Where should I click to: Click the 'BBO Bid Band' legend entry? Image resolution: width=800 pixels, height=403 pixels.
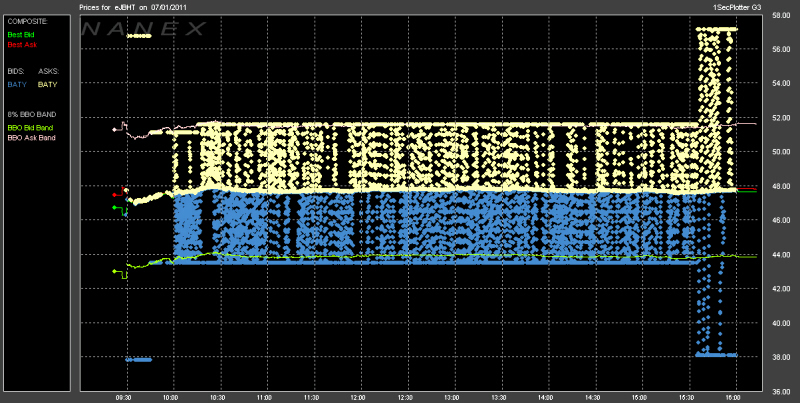(30, 127)
